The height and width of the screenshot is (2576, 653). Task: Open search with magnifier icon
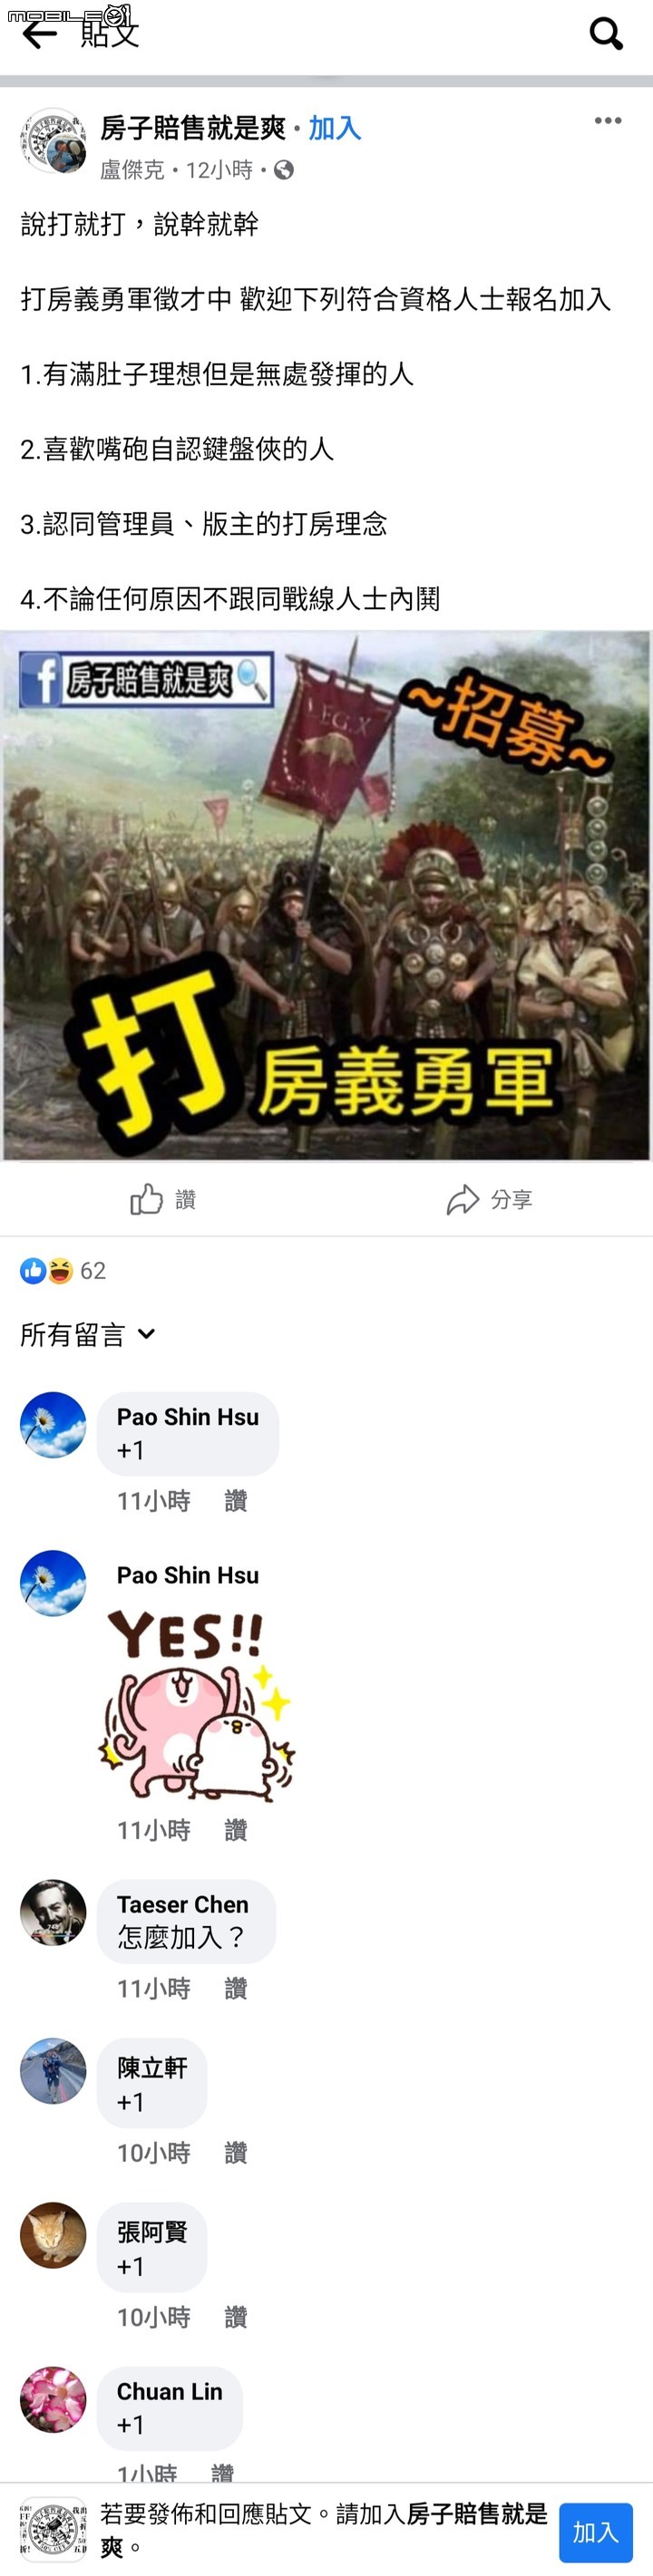(606, 34)
